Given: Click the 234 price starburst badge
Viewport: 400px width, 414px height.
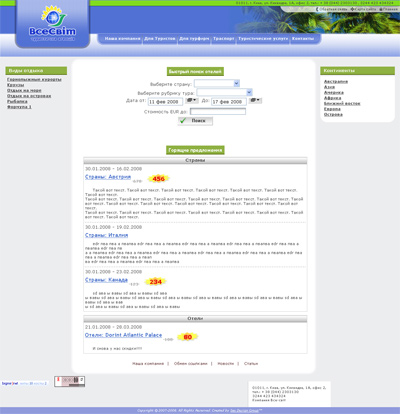Looking at the screenshot, I should [x=155, y=282].
